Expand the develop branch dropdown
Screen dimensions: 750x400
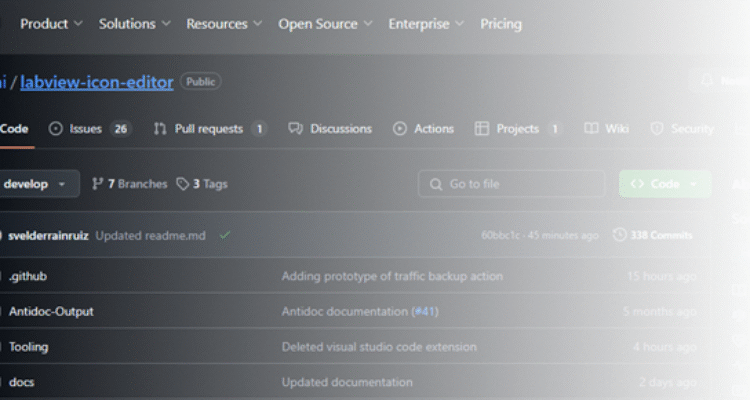pos(38,184)
